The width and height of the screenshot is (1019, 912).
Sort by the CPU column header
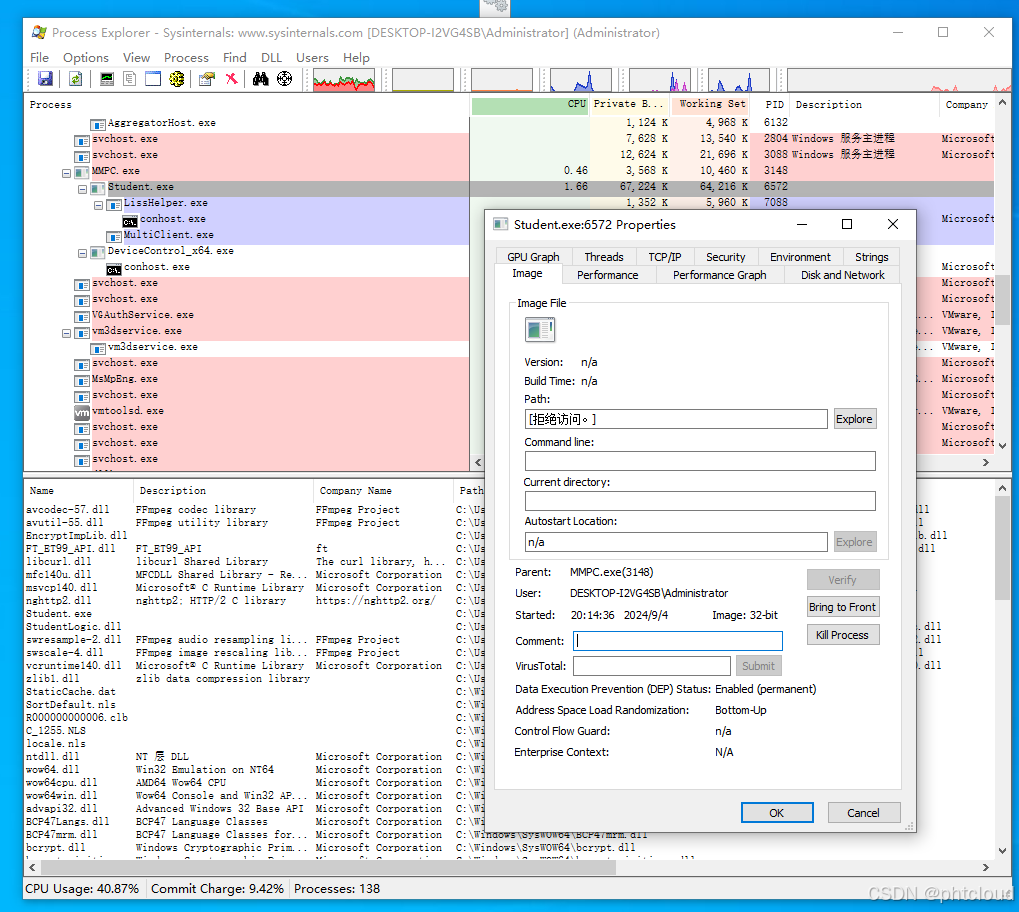pyautogui.click(x=530, y=104)
